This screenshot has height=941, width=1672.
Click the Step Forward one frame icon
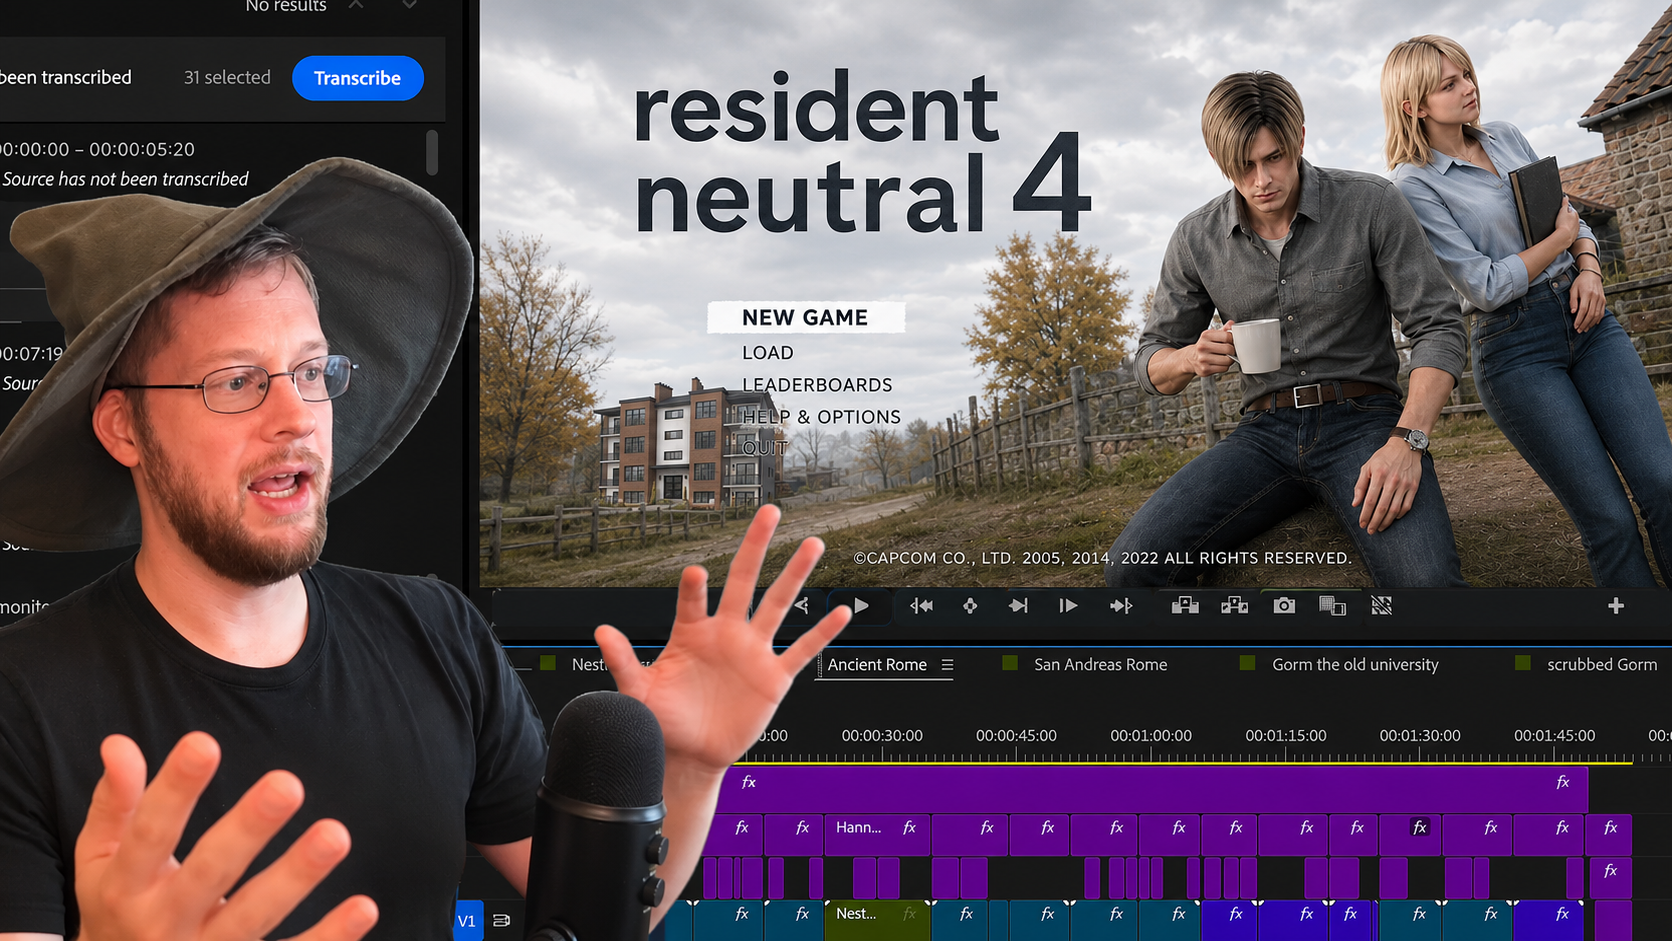pyautogui.click(x=1068, y=605)
